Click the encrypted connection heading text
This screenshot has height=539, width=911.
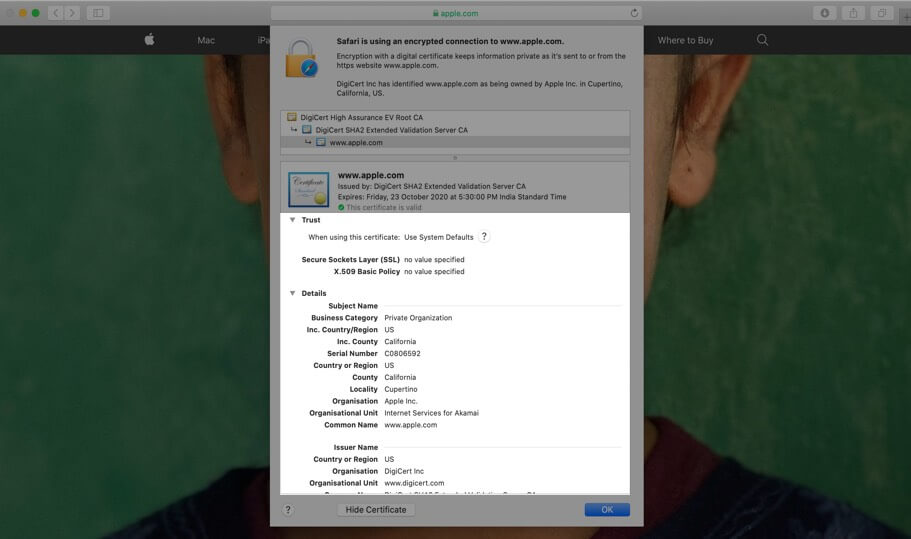pos(450,41)
